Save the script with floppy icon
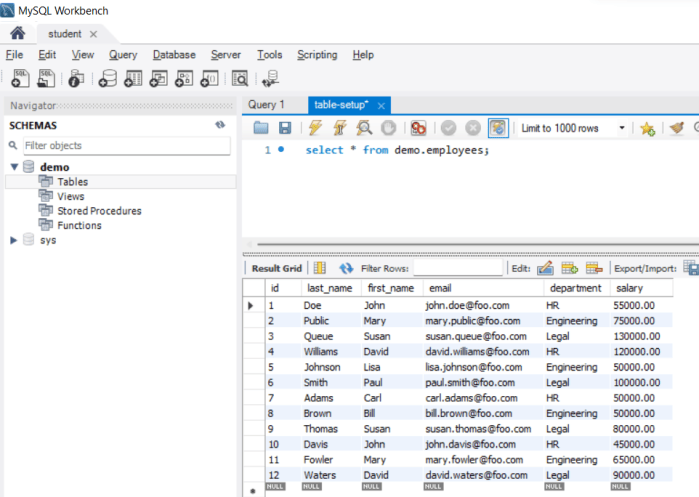 (x=285, y=128)
